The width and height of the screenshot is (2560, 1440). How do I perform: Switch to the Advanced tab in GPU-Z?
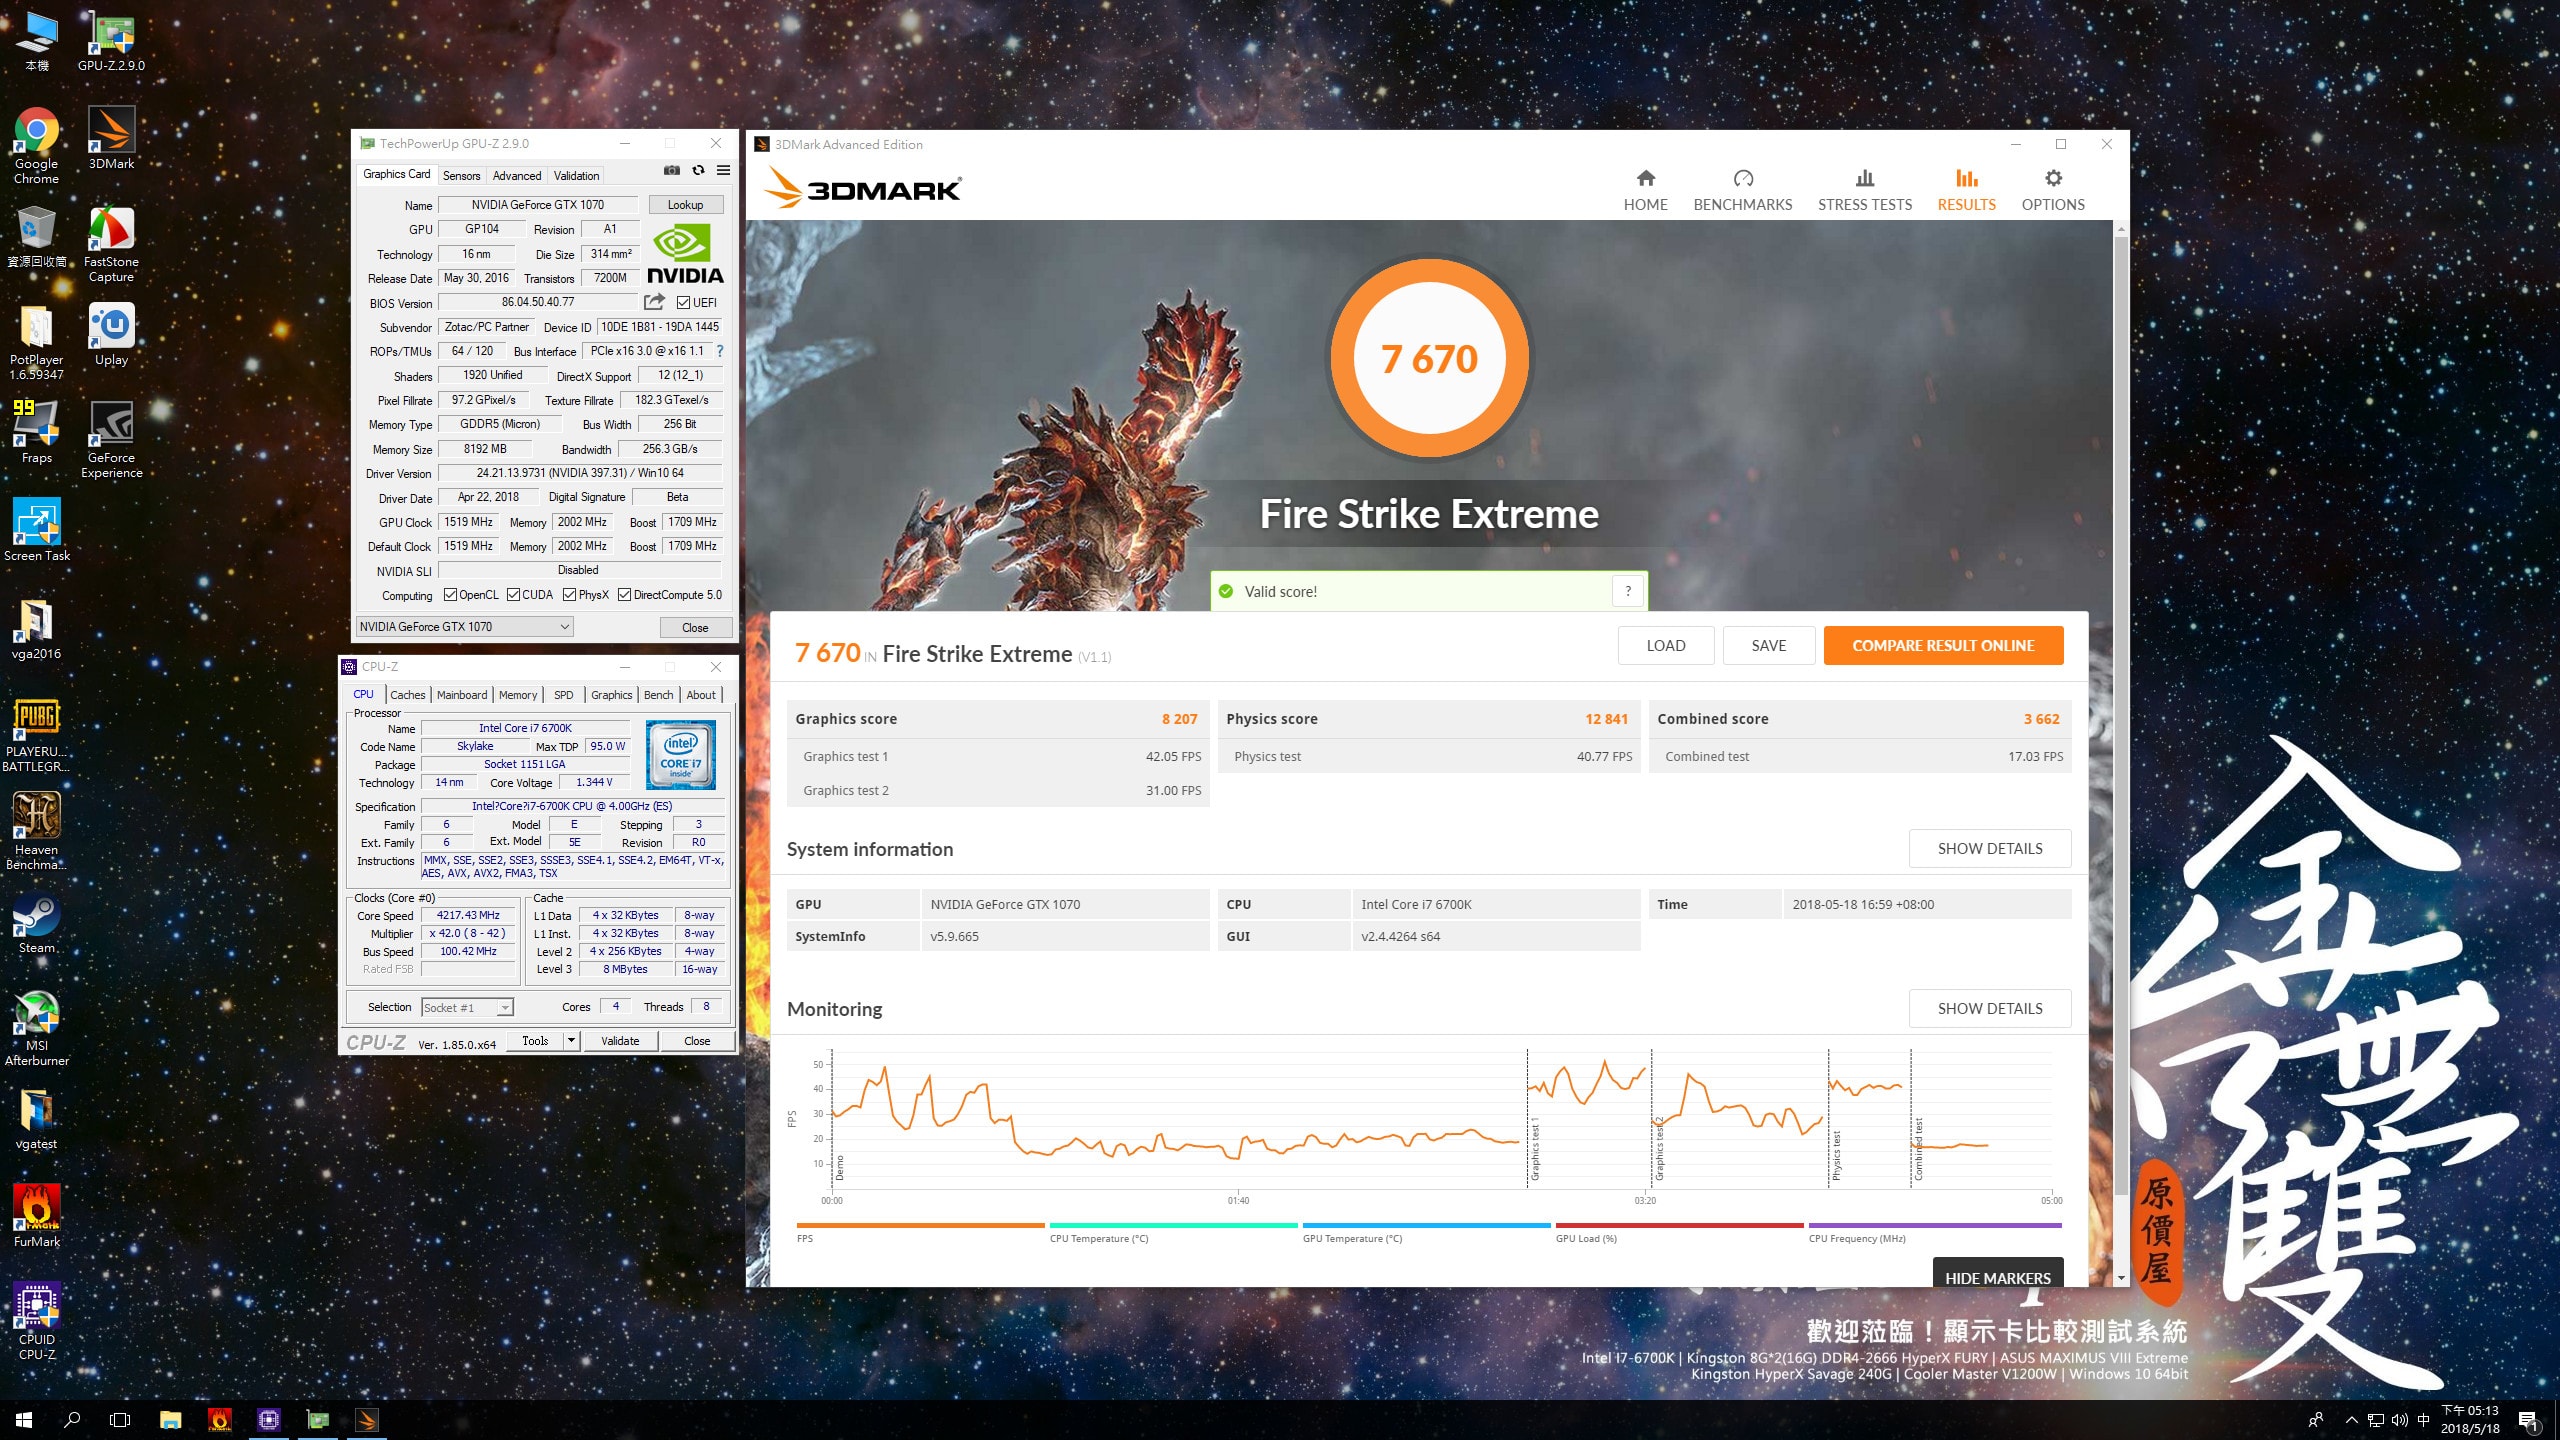pos(517,176)
